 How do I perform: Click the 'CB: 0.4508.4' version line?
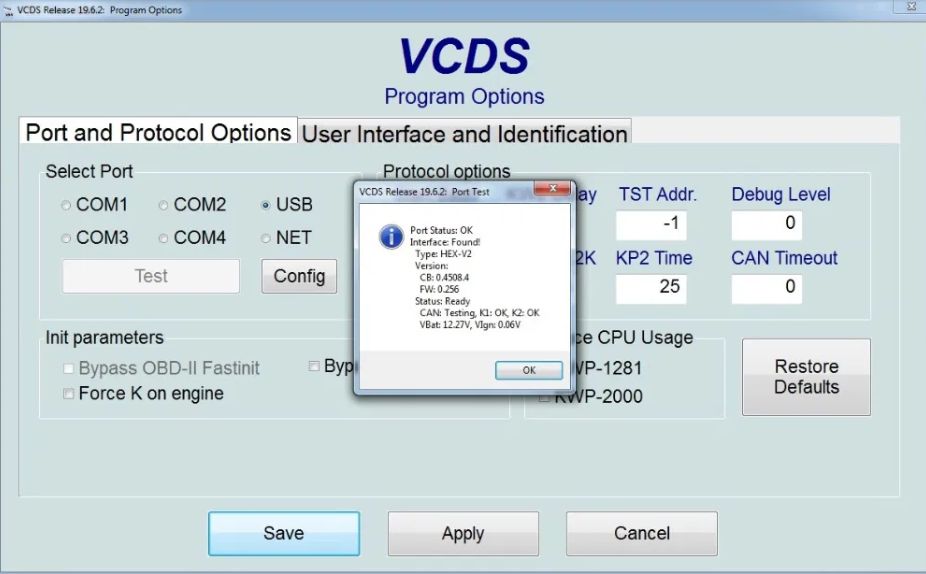pos(444,278)
